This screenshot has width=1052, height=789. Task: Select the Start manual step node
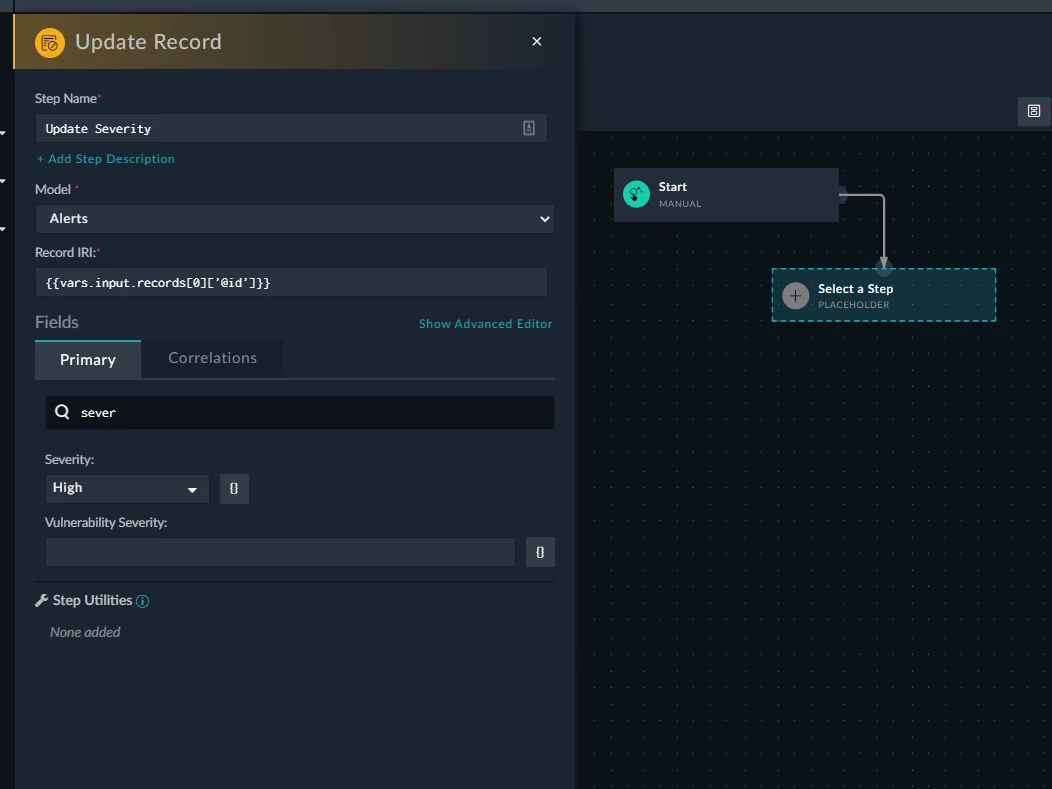point(726,195)
